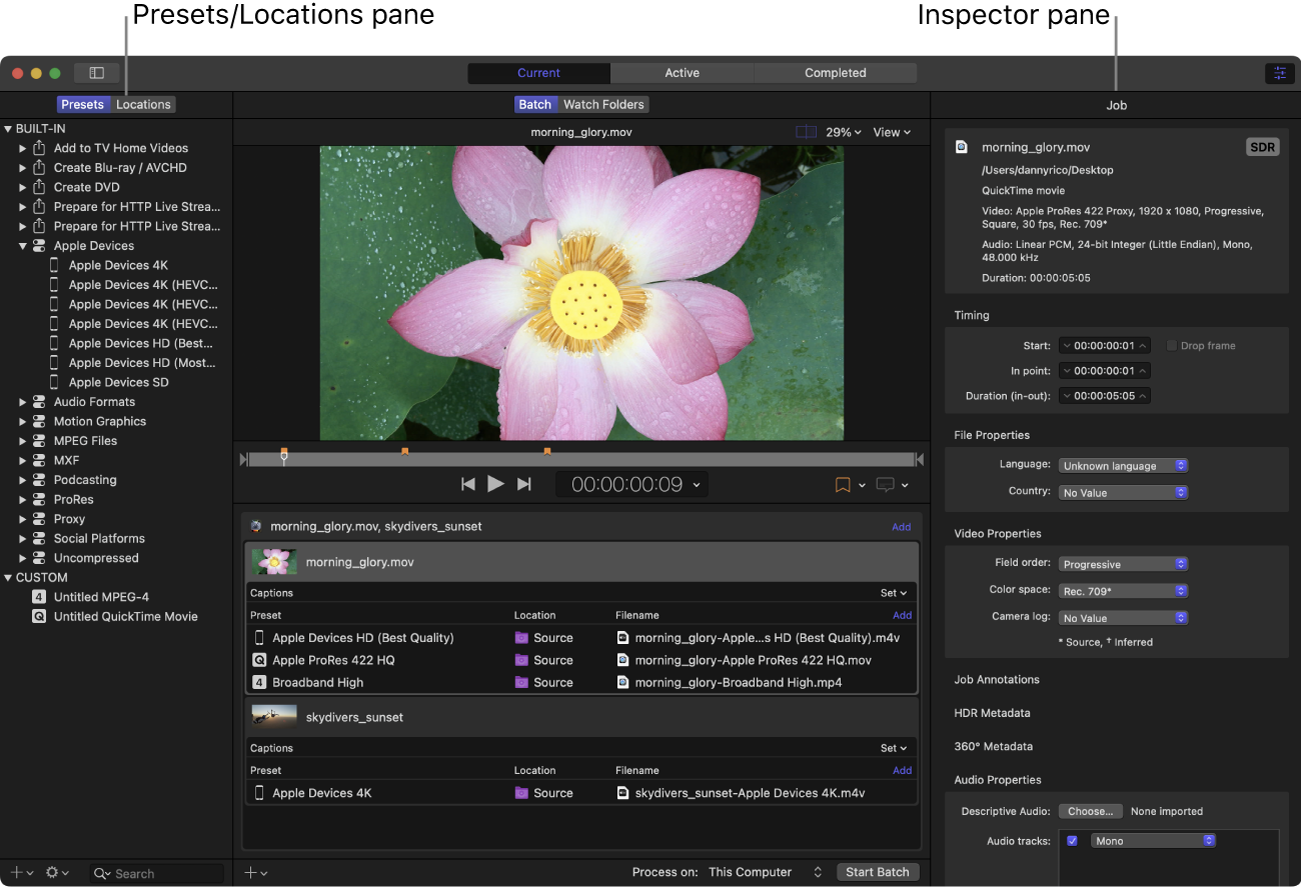Viewport: 1302px width, 888px height.
Task: Open the Language dropdown in File Properties
Action: click(x=1123, y=466)
